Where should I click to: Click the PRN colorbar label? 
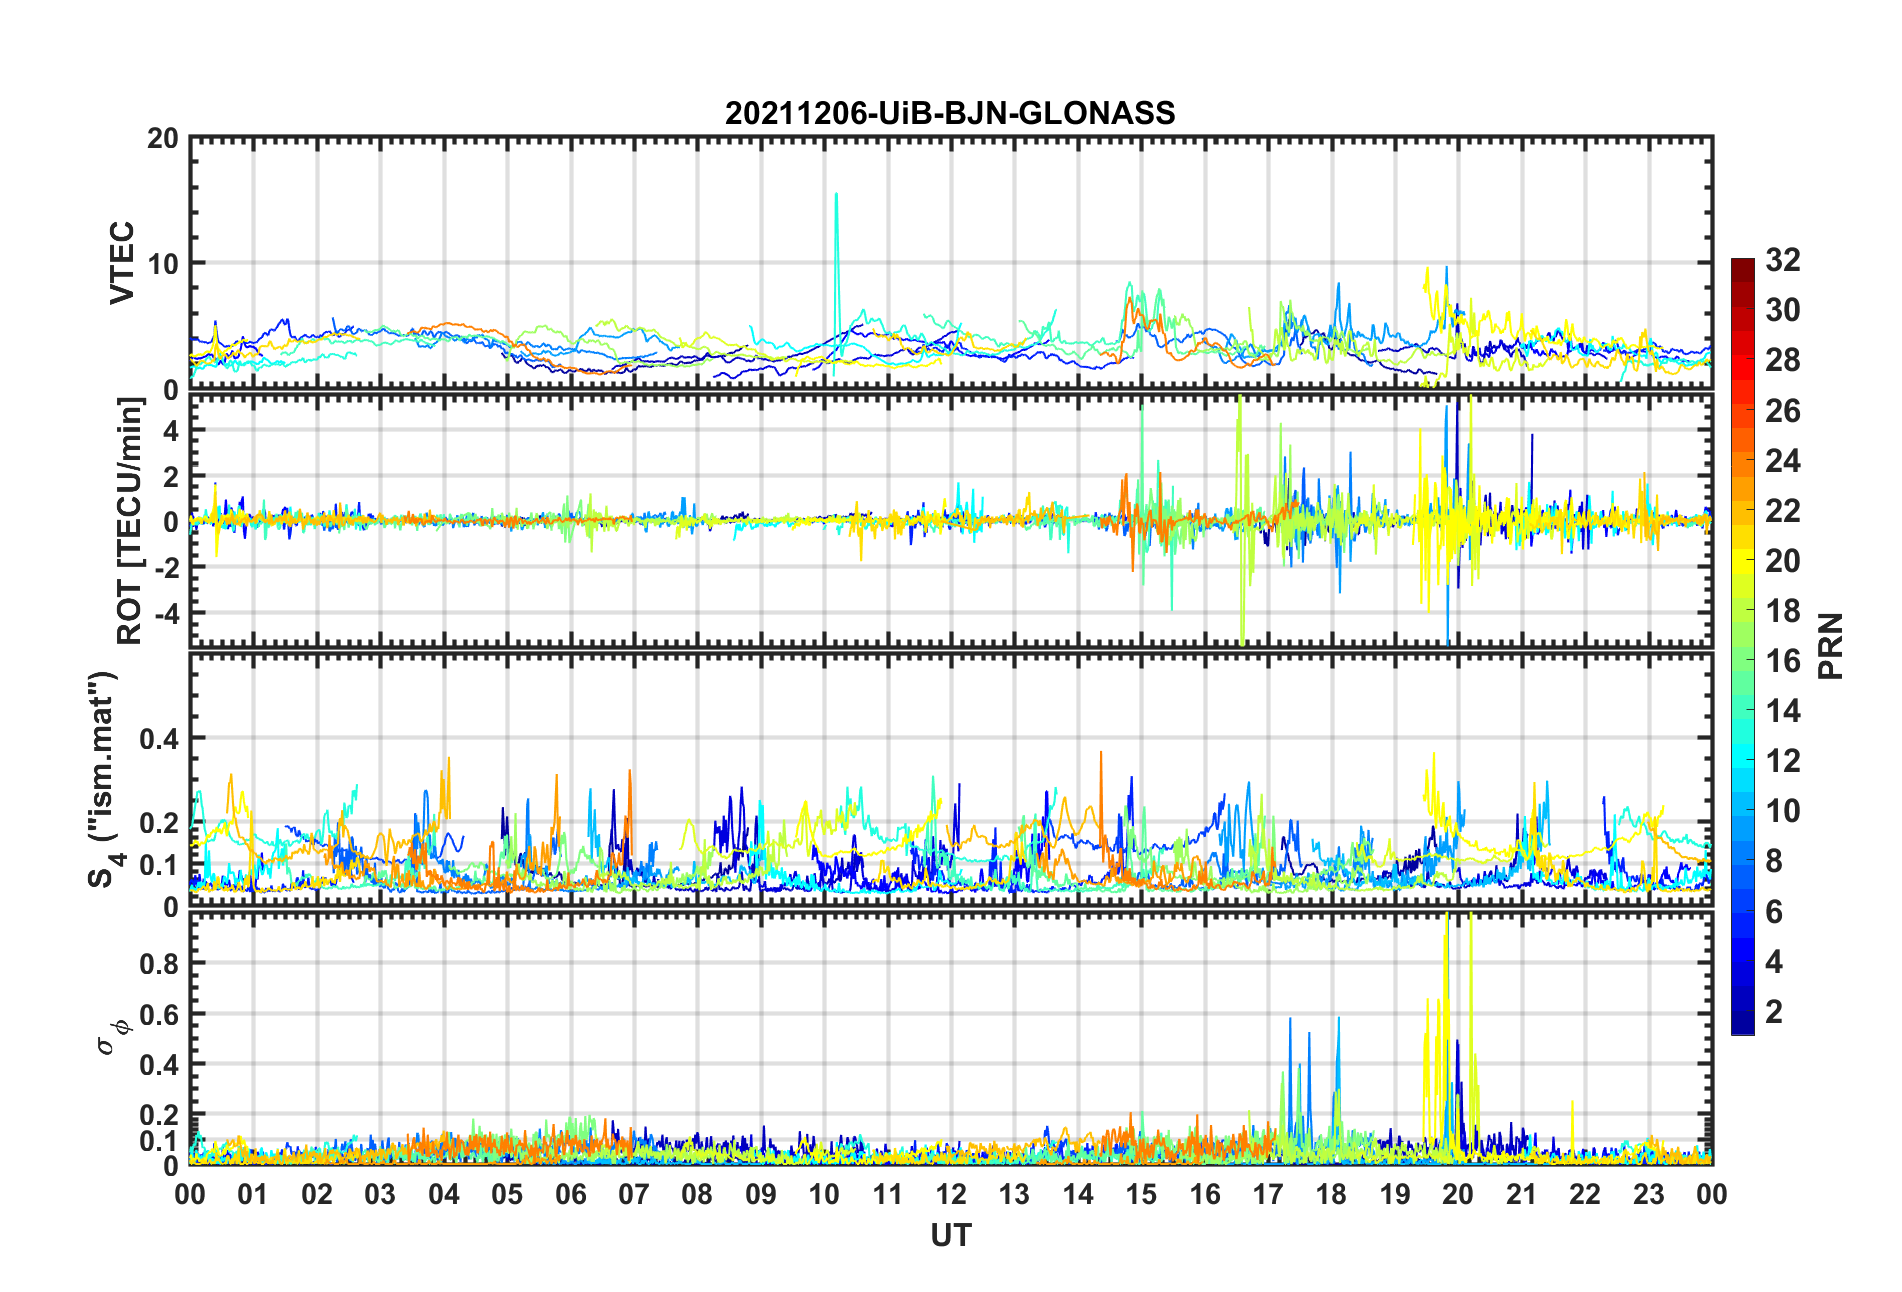[1831, 647]
